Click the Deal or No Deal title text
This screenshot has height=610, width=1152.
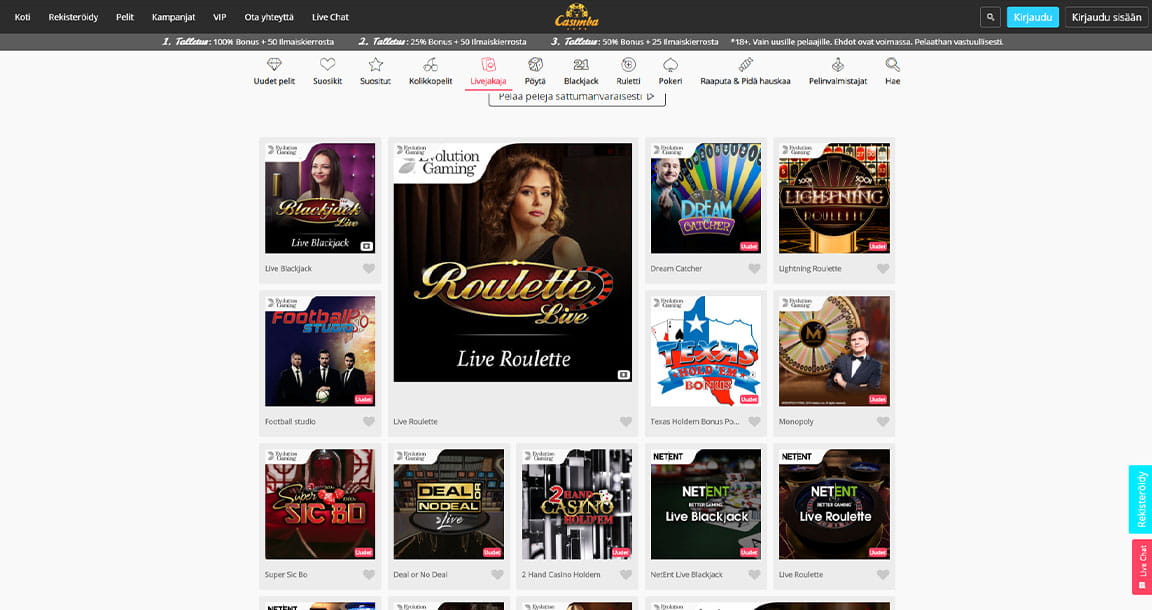pos(420,575)
